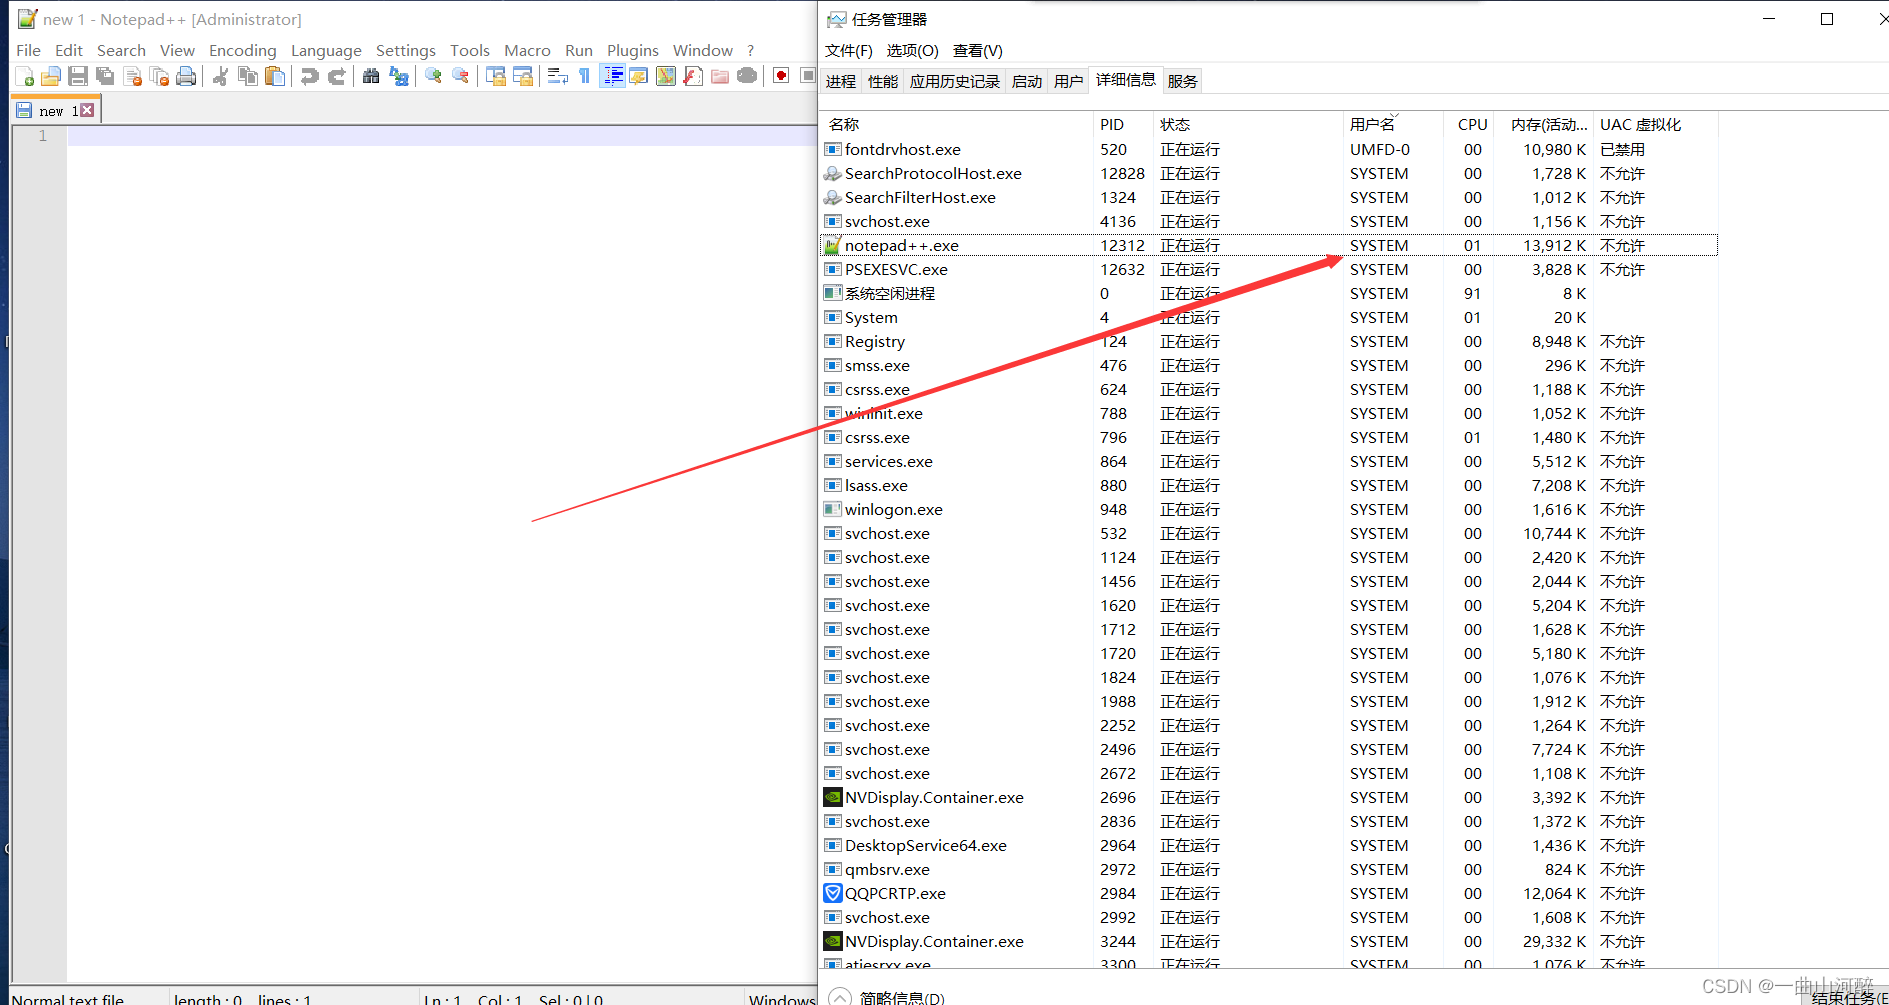This screenshot has height=1005, width=1889.
Task: Select the fontdrvhost.exe process row
Action: 1269,149
